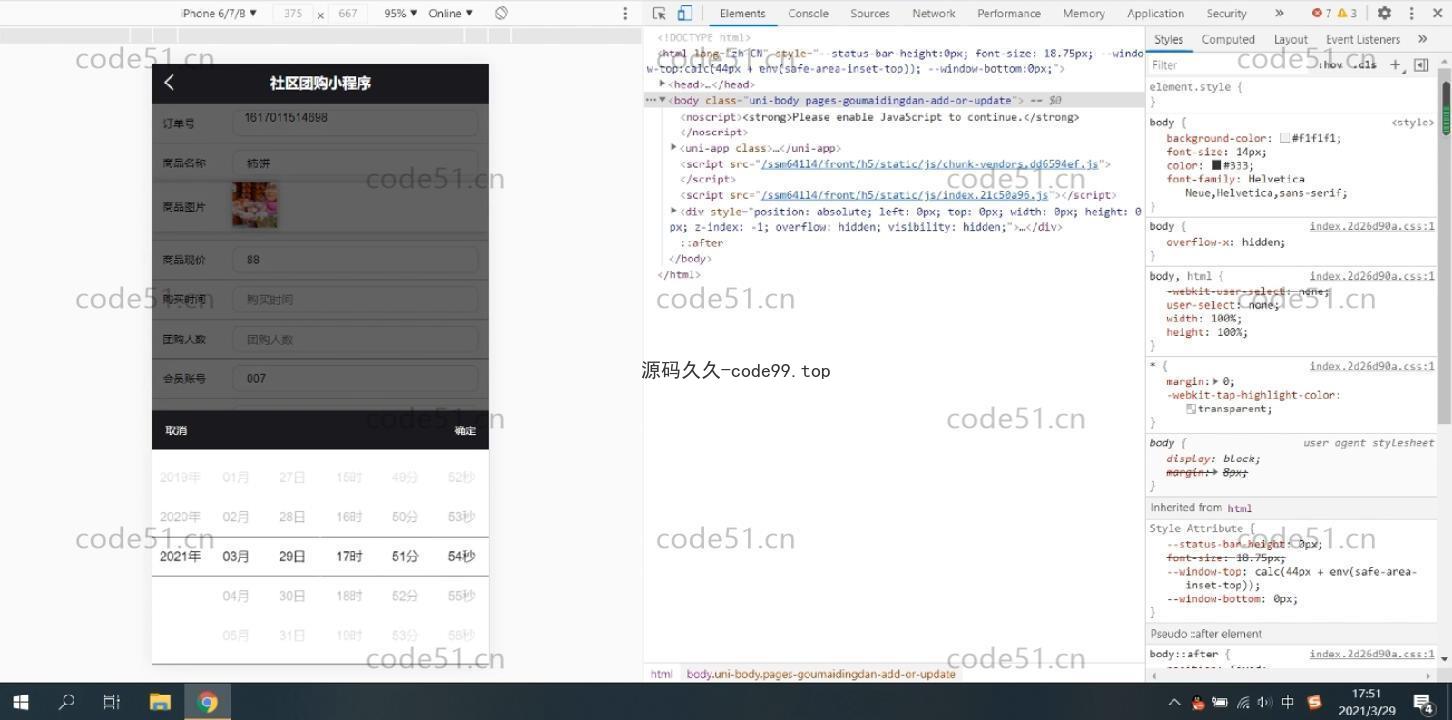Image resolution: width=1452 pixels, height=720 pixels.
Task: Collapse the body element node
Action: pyautogui.click(x=662, y=100)
